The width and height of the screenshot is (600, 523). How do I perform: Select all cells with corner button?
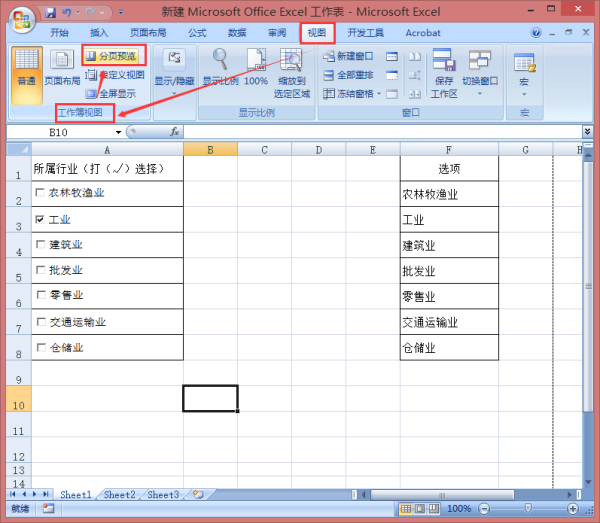19,149
